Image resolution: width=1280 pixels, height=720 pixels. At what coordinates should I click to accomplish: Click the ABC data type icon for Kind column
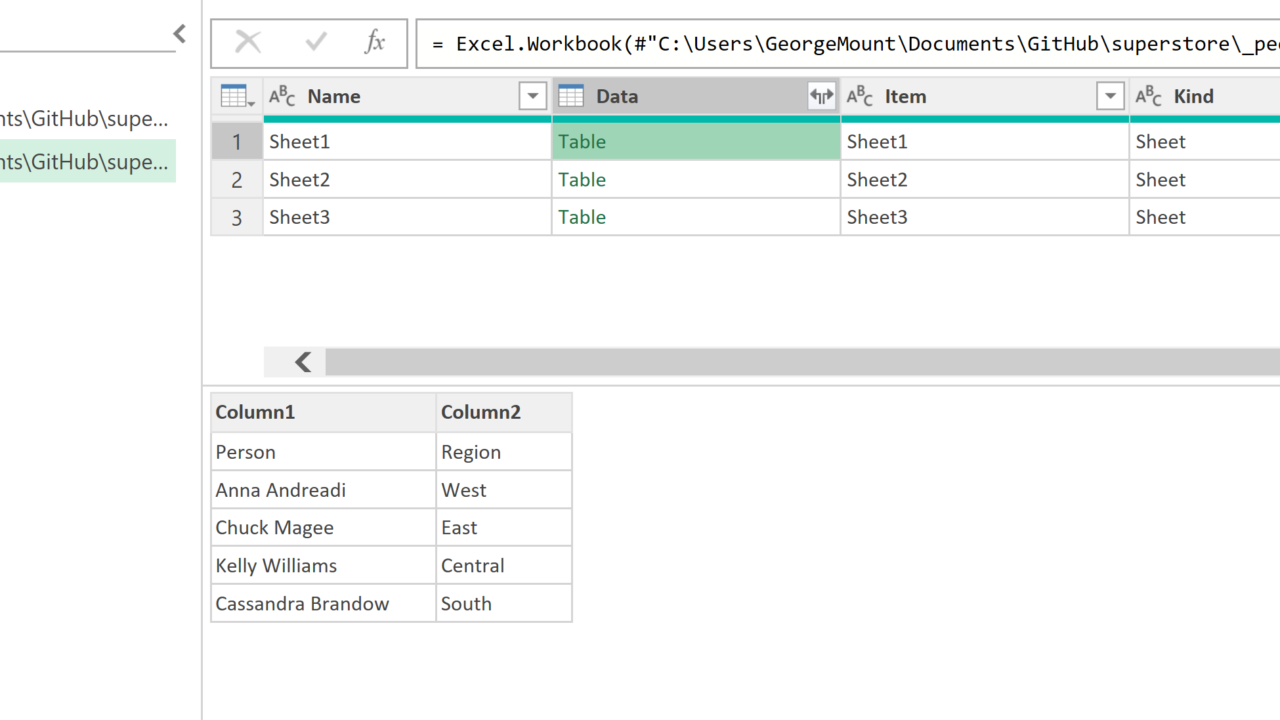[x=1149, y=97]
